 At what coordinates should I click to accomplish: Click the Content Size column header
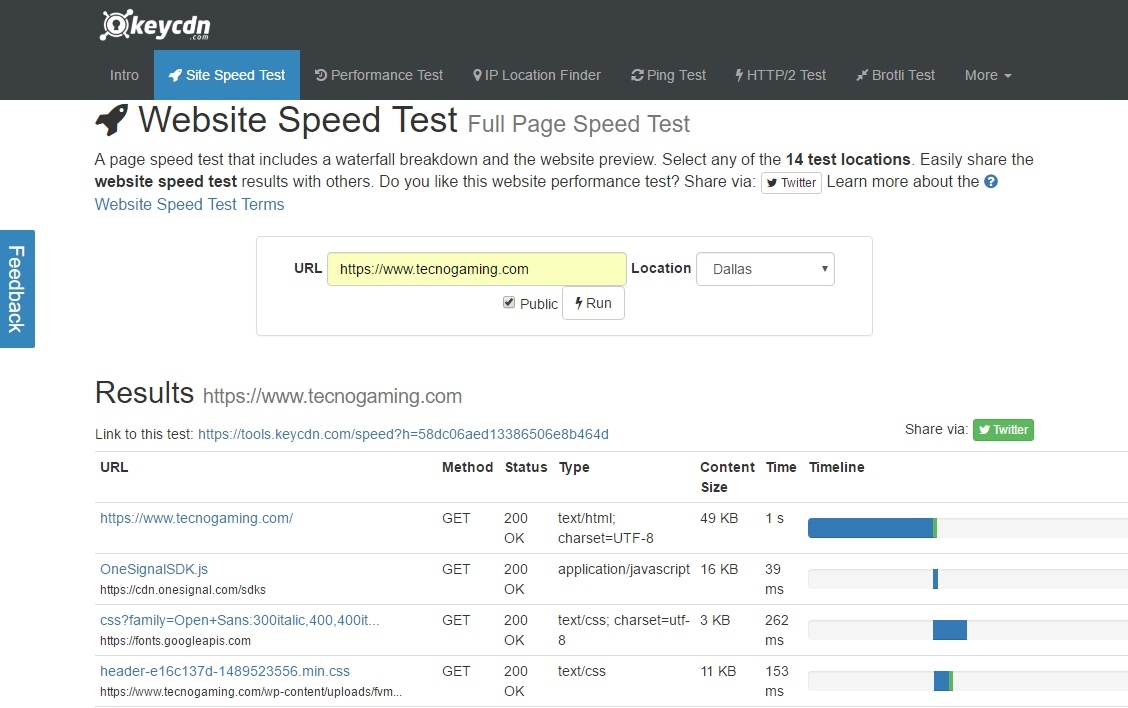pos(727,477)
